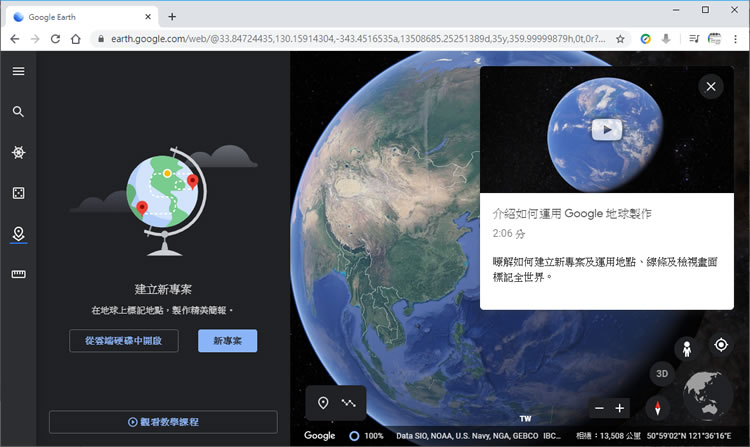Close the tutorial video card
Screen dimensions: 750x447
coord(711,87)
